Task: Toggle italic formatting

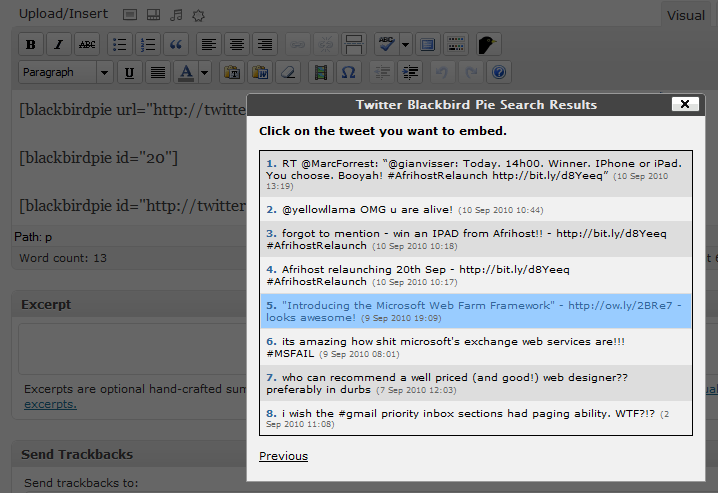Action: click(59, 44)
